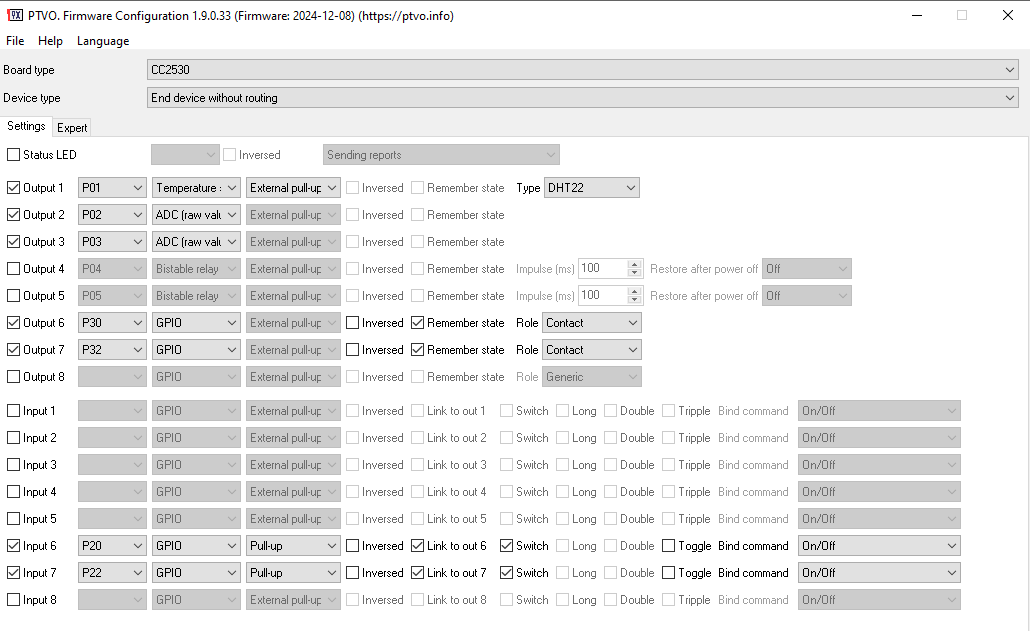
Task: Enable Toggle for Input 6
Action: click(x=669, y=545)
